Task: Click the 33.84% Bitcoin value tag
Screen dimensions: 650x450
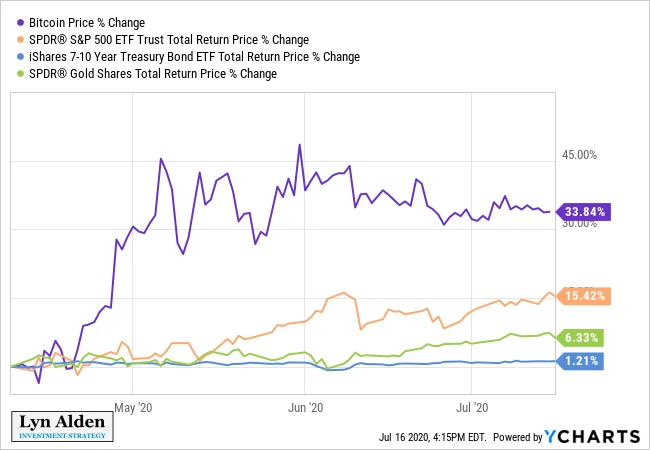Action: pyautogui.click(x=583, y=212)
